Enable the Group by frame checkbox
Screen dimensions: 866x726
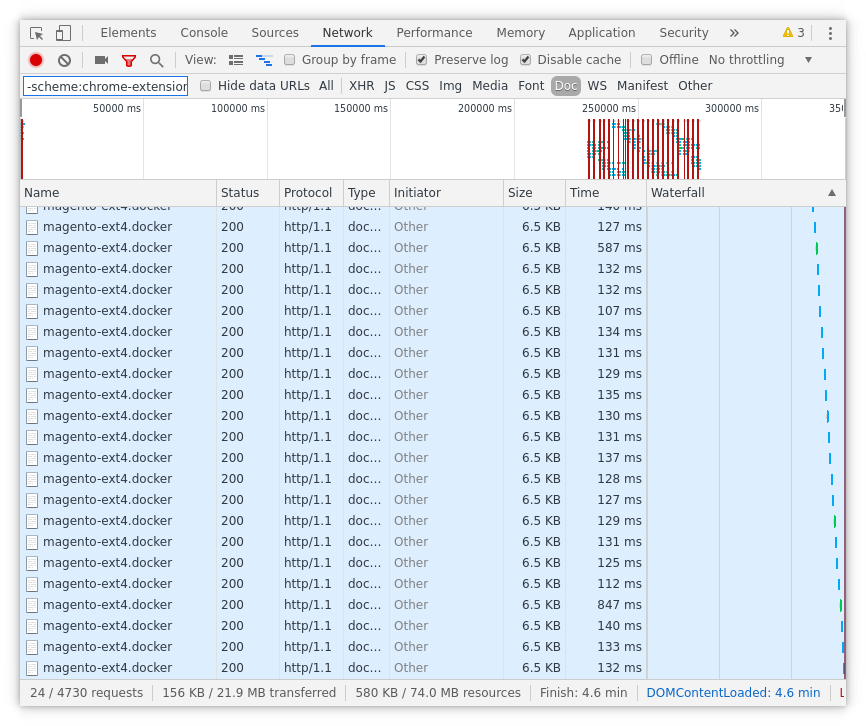pyautogui.click(x=290, y=60)
